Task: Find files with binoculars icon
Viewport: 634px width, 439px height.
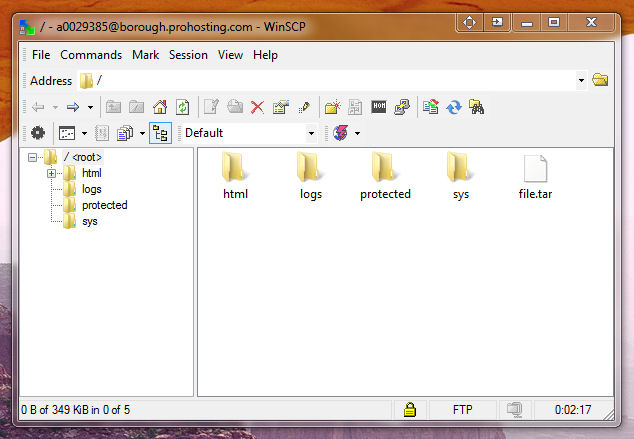Action: 477,107
